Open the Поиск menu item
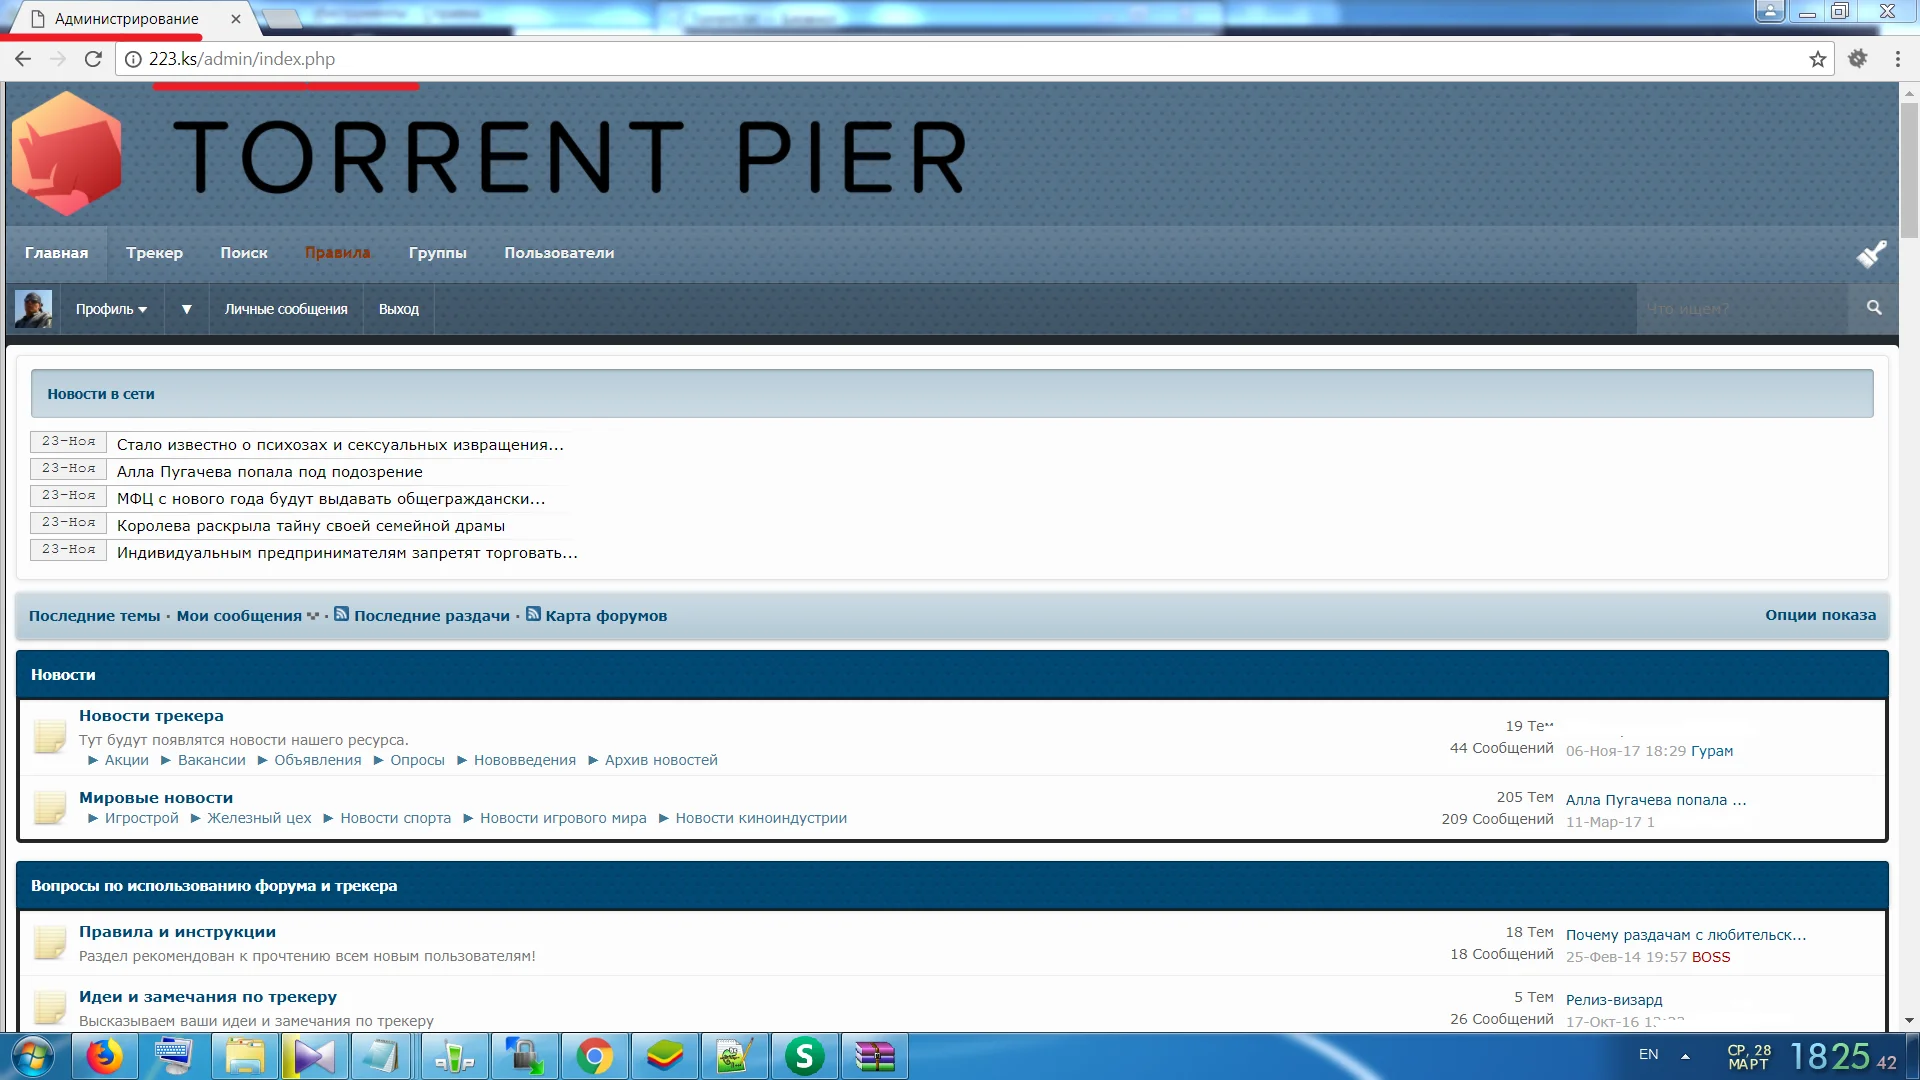Image resolution: width=1920 pixels, height=1080 pixels. (x=244, y=253)
